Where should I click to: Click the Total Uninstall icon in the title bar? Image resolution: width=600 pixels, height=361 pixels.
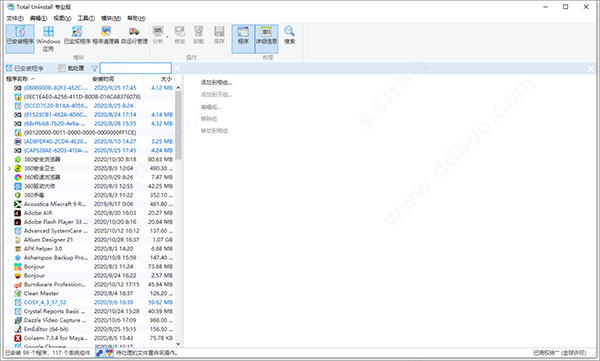point(10,7)
